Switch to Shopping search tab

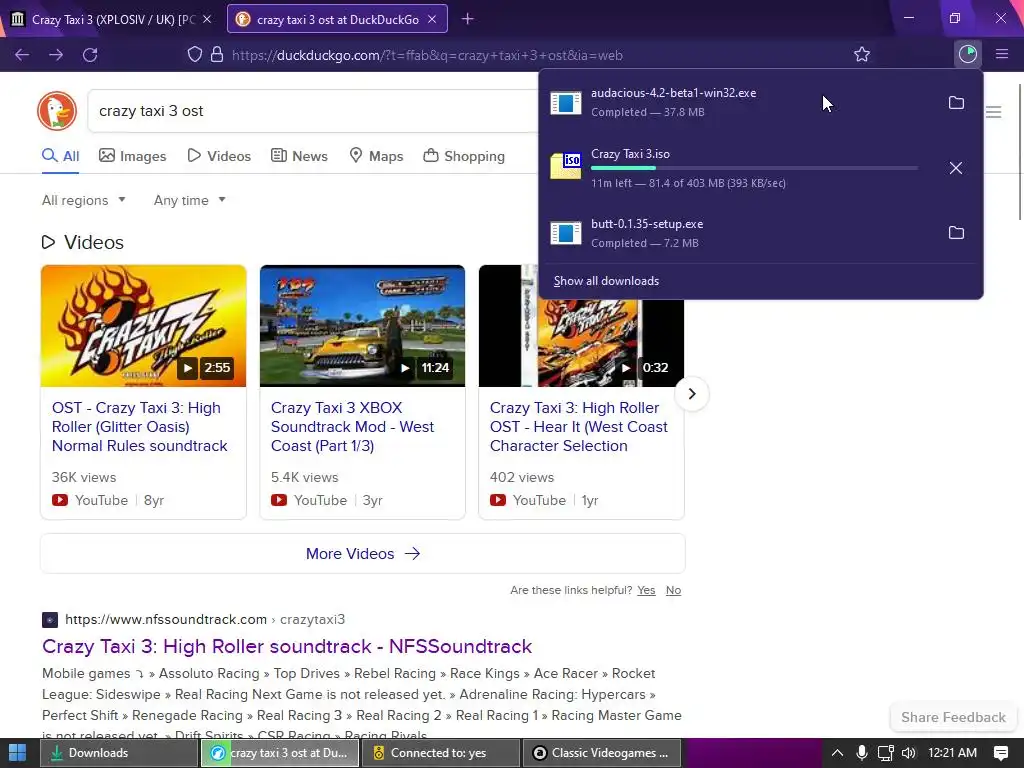click(x=464, y=156)
